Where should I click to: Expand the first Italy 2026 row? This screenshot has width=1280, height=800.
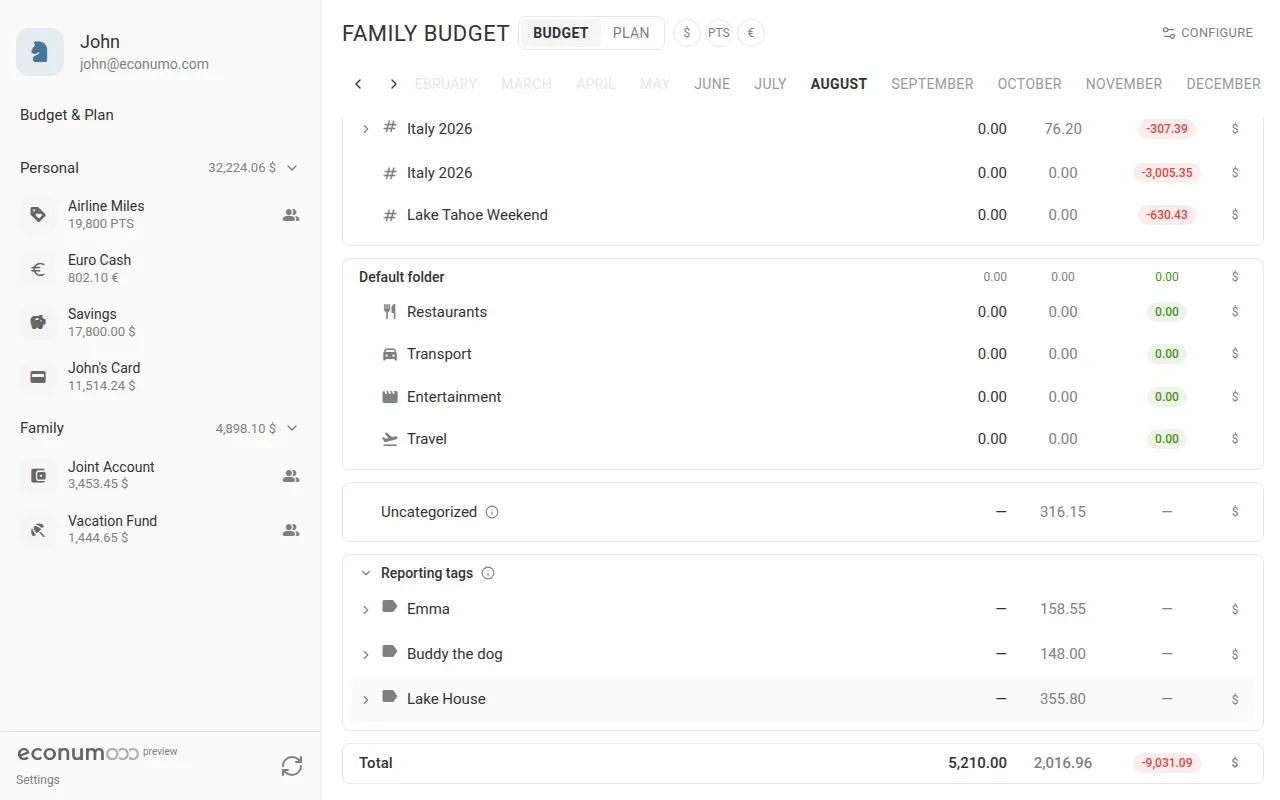[366, 129]
